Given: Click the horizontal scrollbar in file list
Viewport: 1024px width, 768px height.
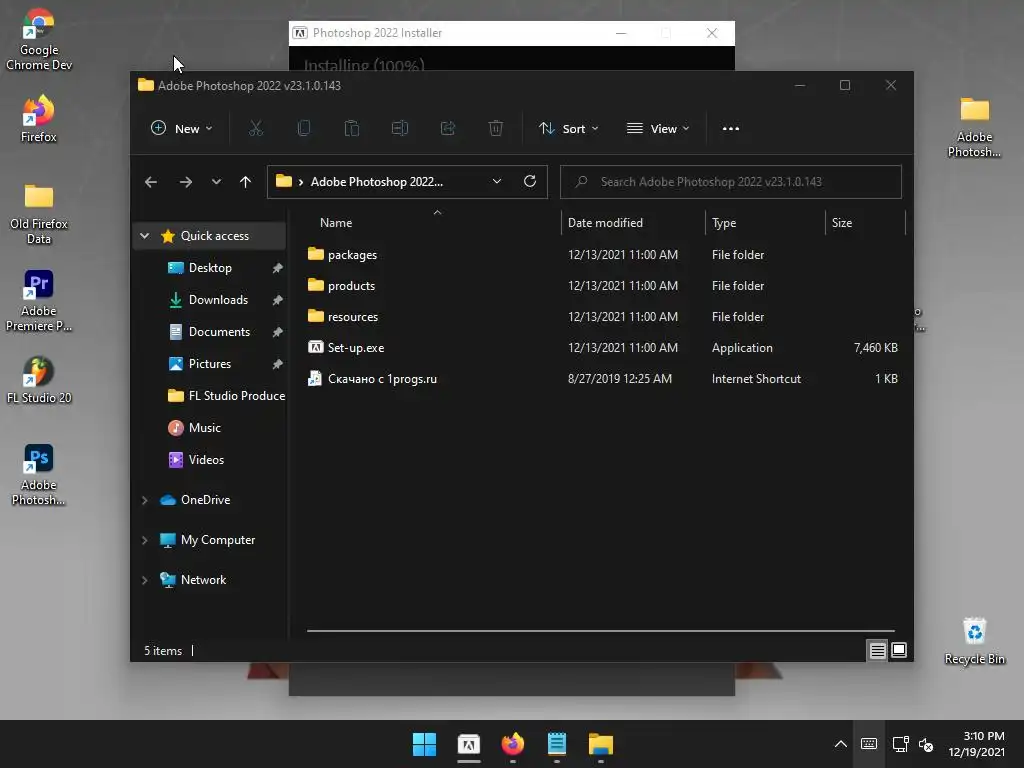Looking at the screenshot, I should click(600, 631).
